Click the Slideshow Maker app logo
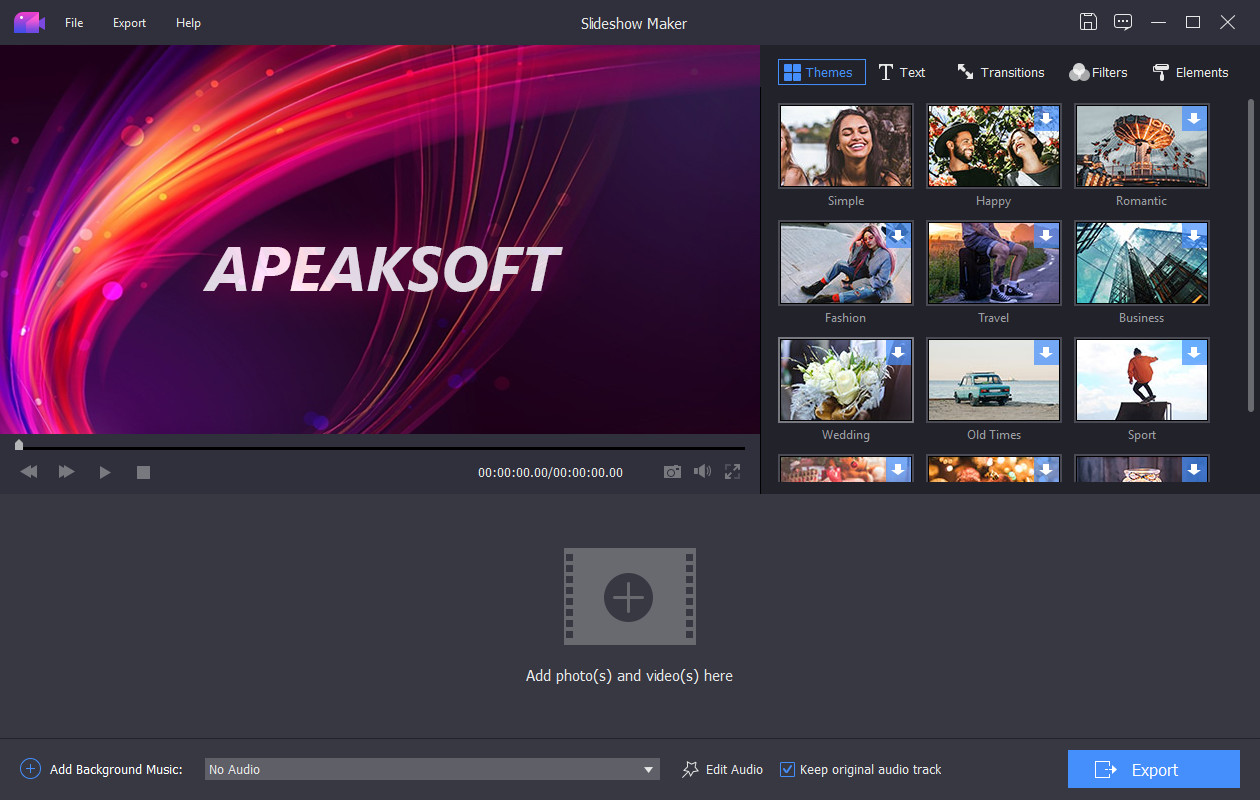Image resolution: width=1260 pixels, height=800 pixels. click(29, 22)
